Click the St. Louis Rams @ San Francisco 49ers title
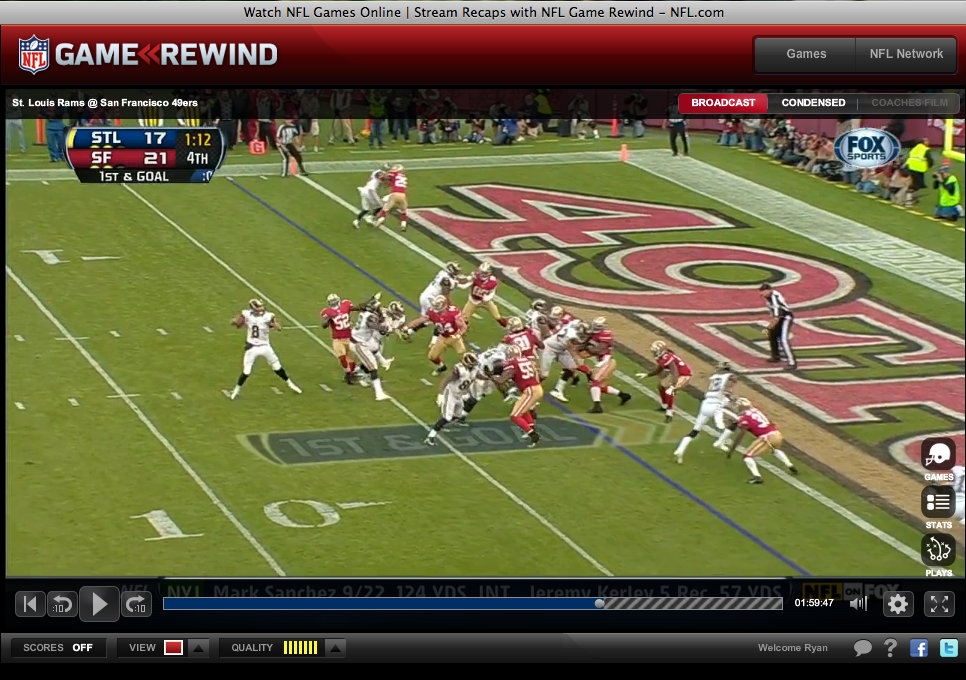 tap(105, 103)
